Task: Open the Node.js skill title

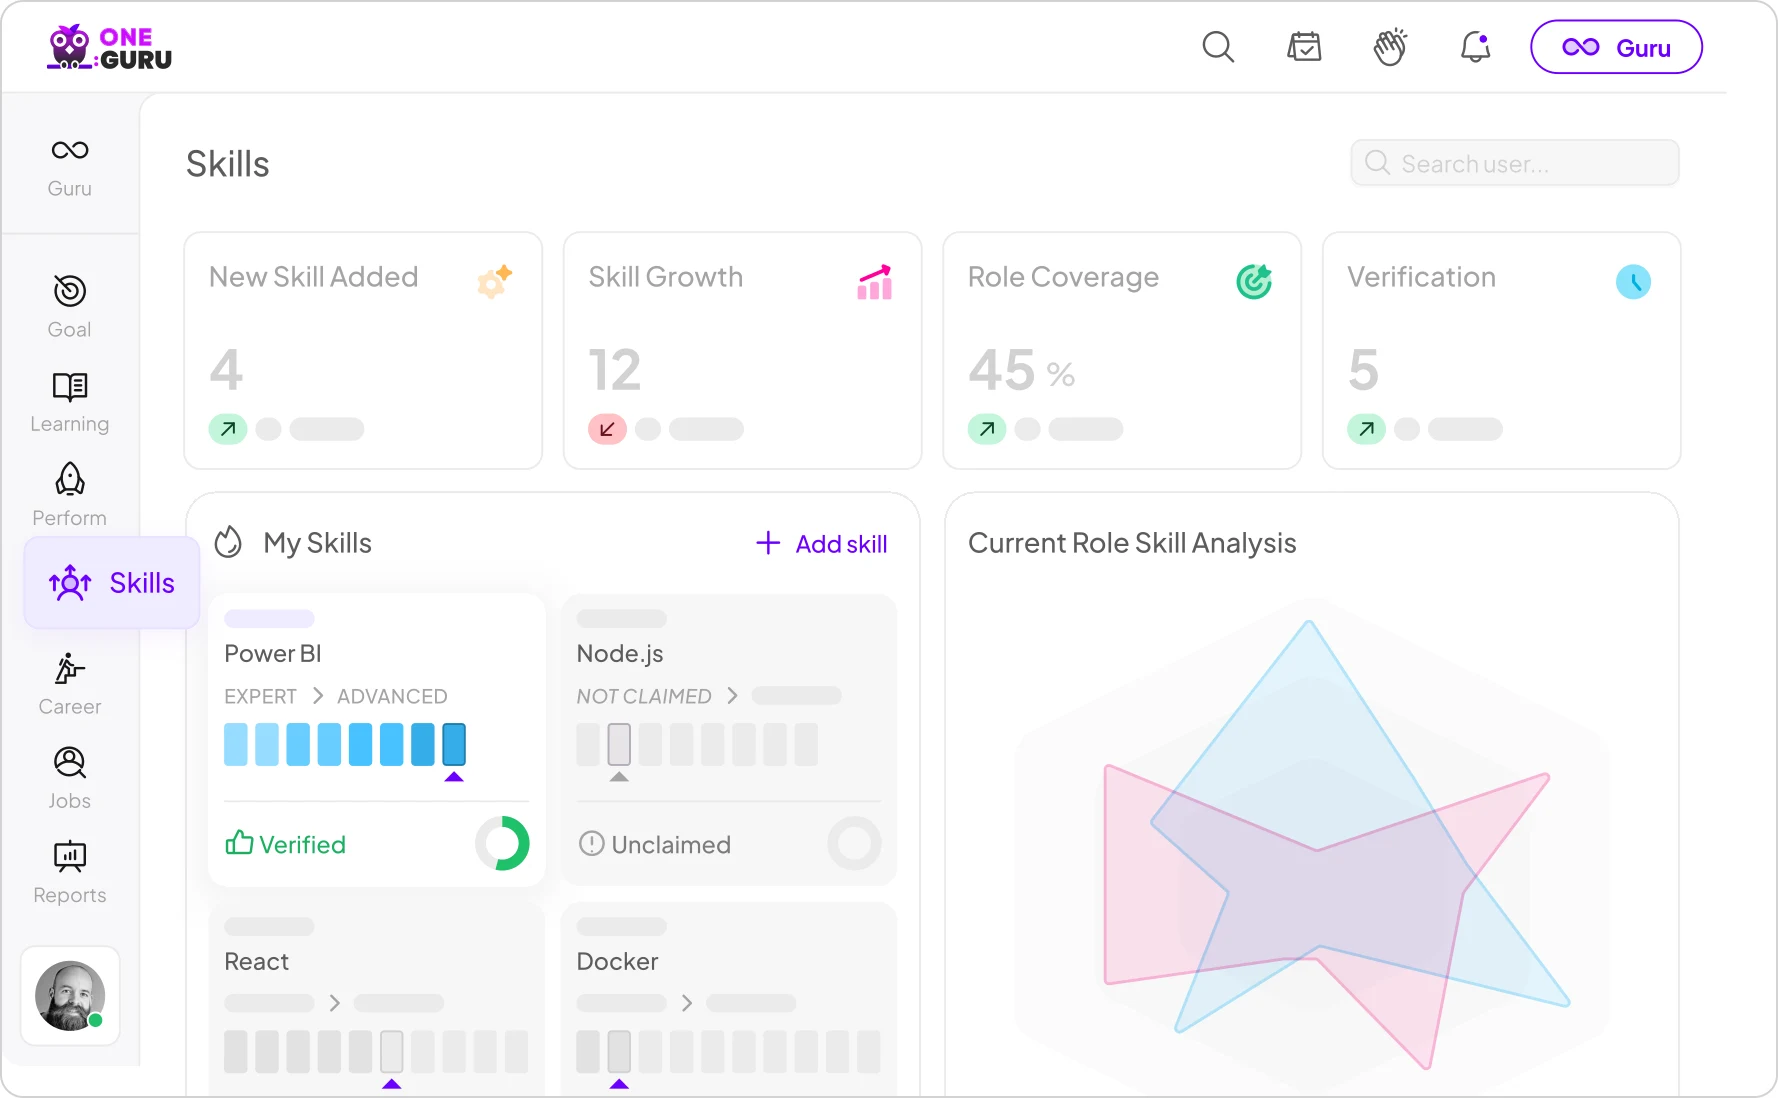Action: click(x=620, y=653)
